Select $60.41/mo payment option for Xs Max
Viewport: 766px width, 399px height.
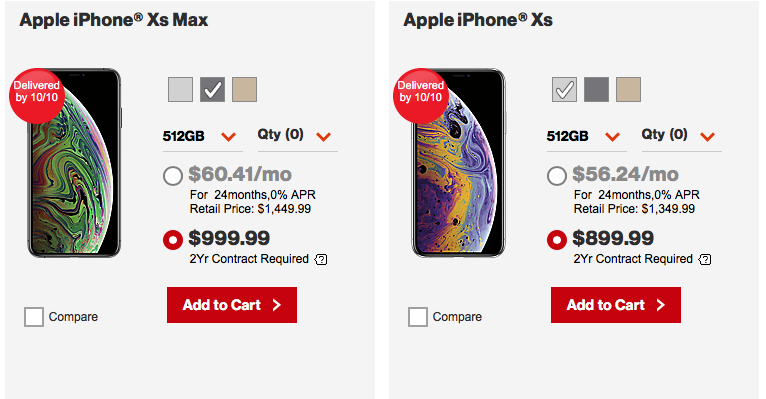point(173,176)
